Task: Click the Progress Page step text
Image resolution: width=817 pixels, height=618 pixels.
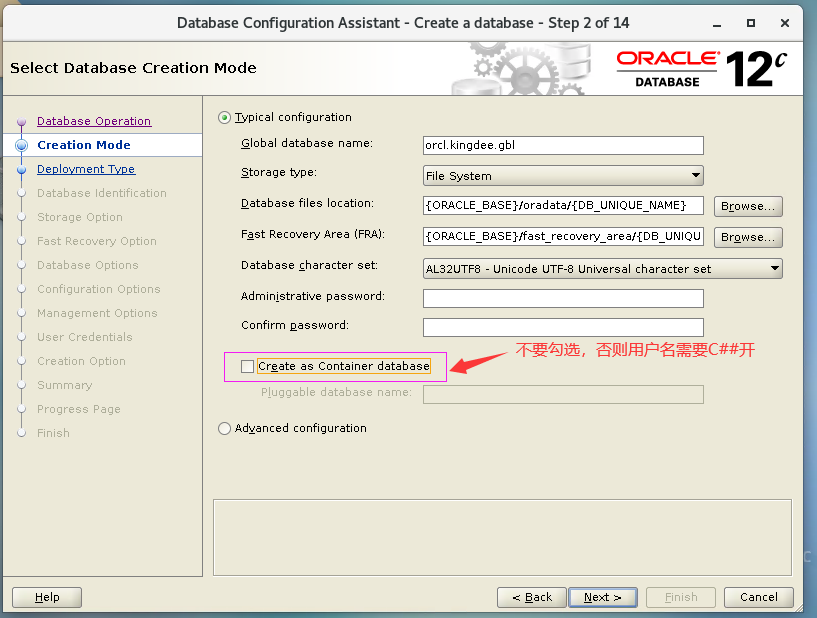Action: click(x=79, y=409)
